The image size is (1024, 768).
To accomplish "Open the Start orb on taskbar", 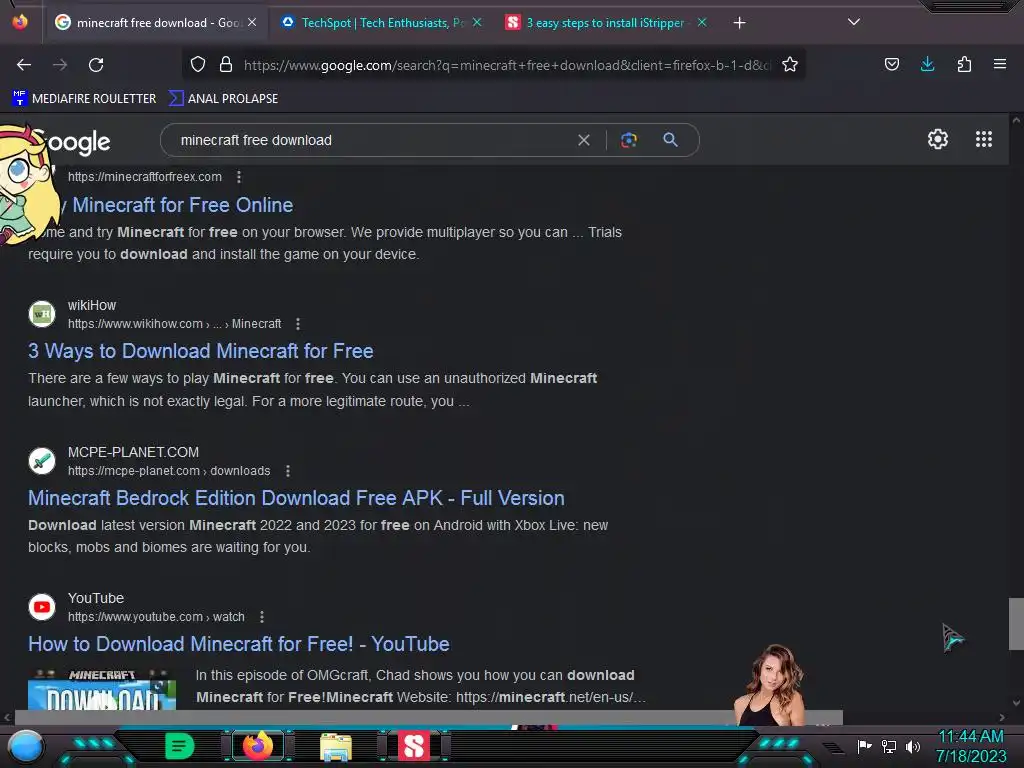I will [26, 746].
